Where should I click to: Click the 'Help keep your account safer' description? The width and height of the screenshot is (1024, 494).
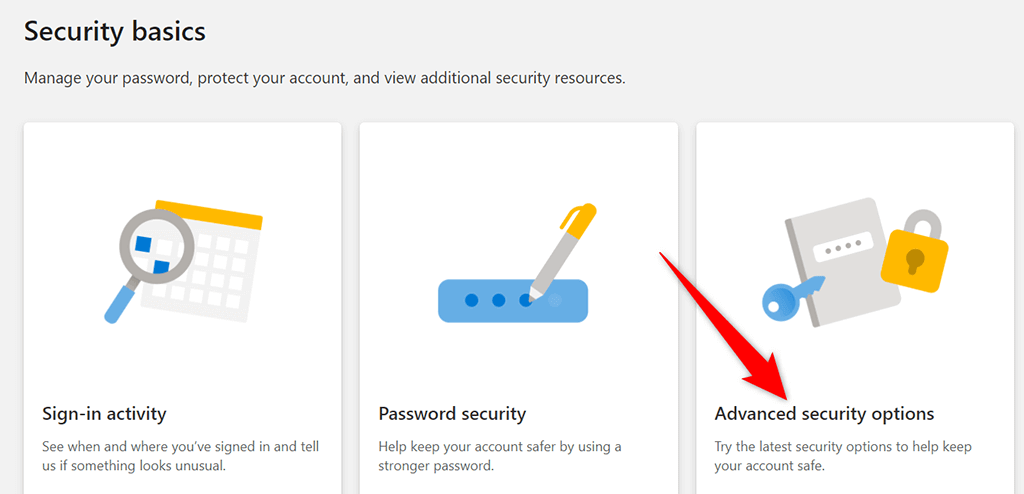click(x=500, y=457)
